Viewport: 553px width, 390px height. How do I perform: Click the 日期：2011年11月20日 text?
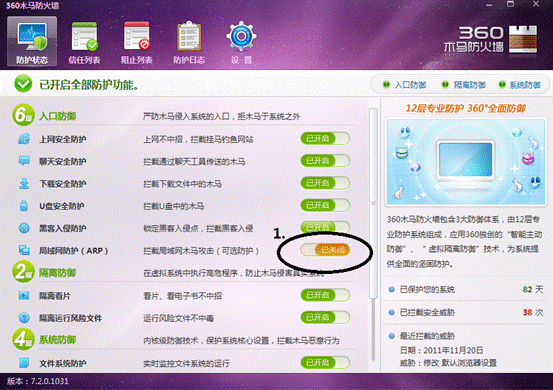442,350
